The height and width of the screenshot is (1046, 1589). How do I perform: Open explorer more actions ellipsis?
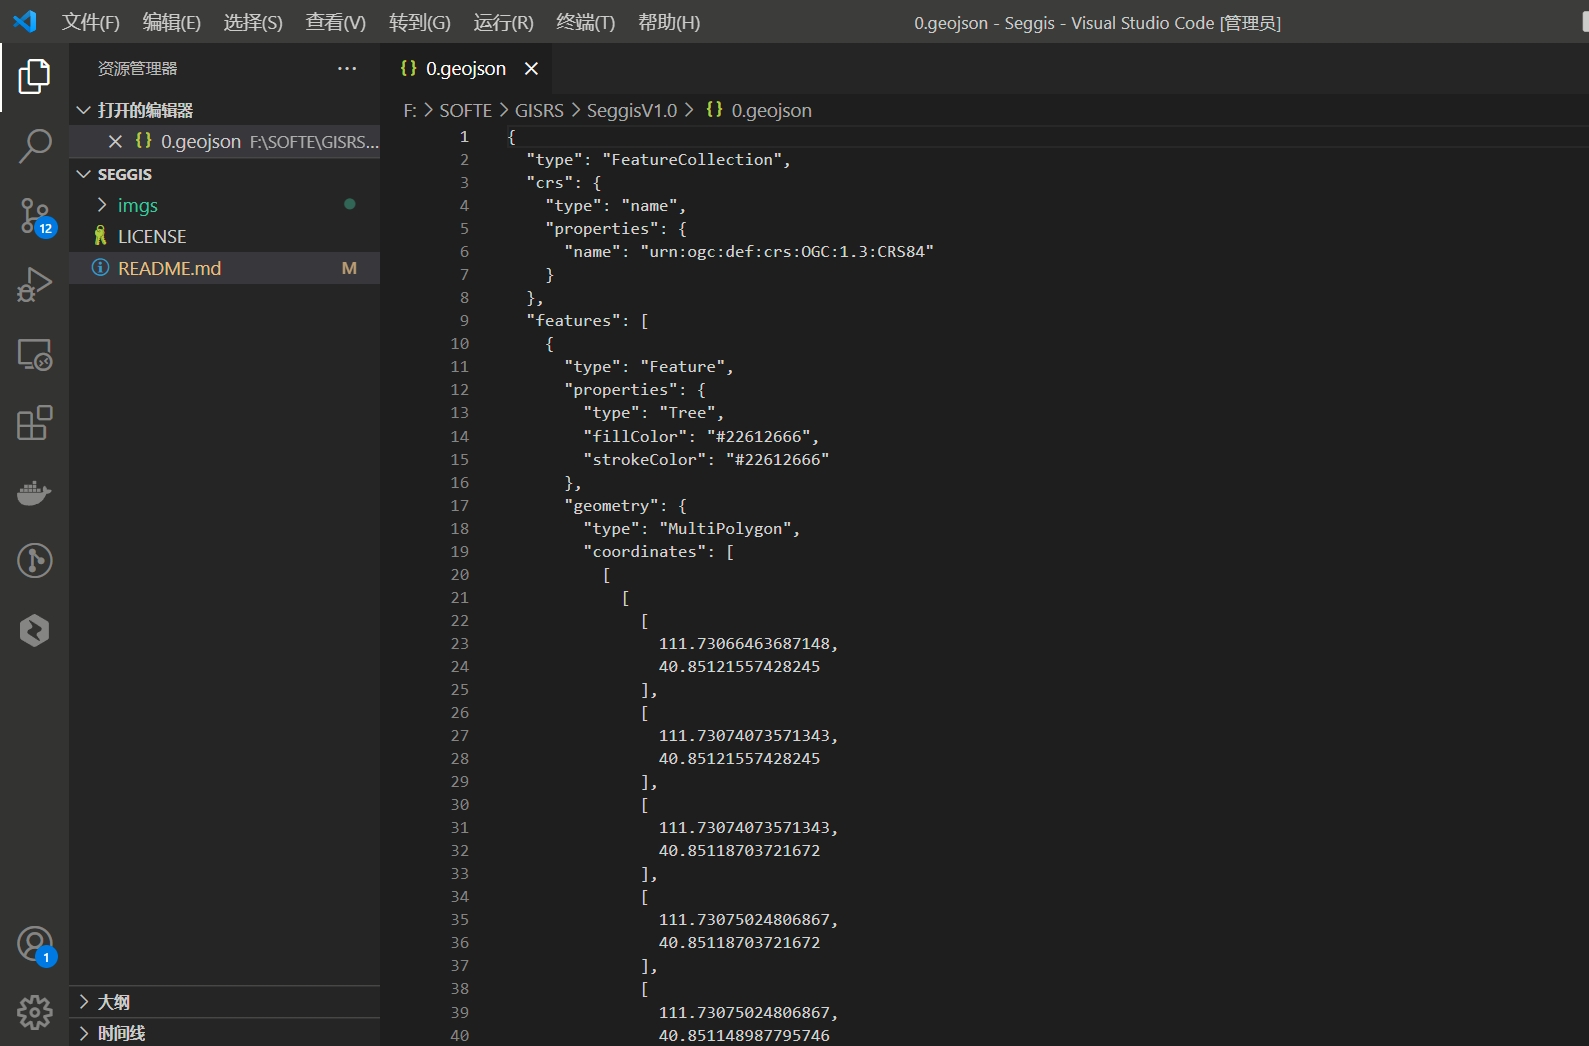(347, 68)
